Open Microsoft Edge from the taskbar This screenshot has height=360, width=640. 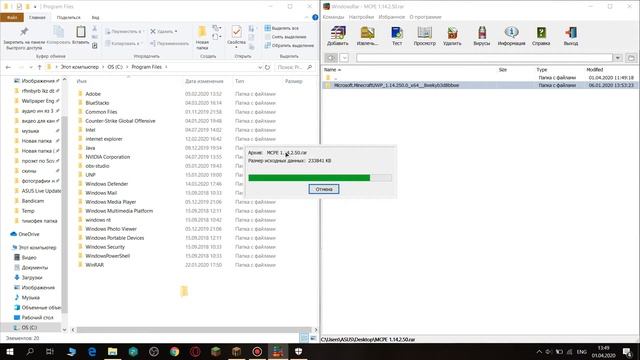(92, 351)
